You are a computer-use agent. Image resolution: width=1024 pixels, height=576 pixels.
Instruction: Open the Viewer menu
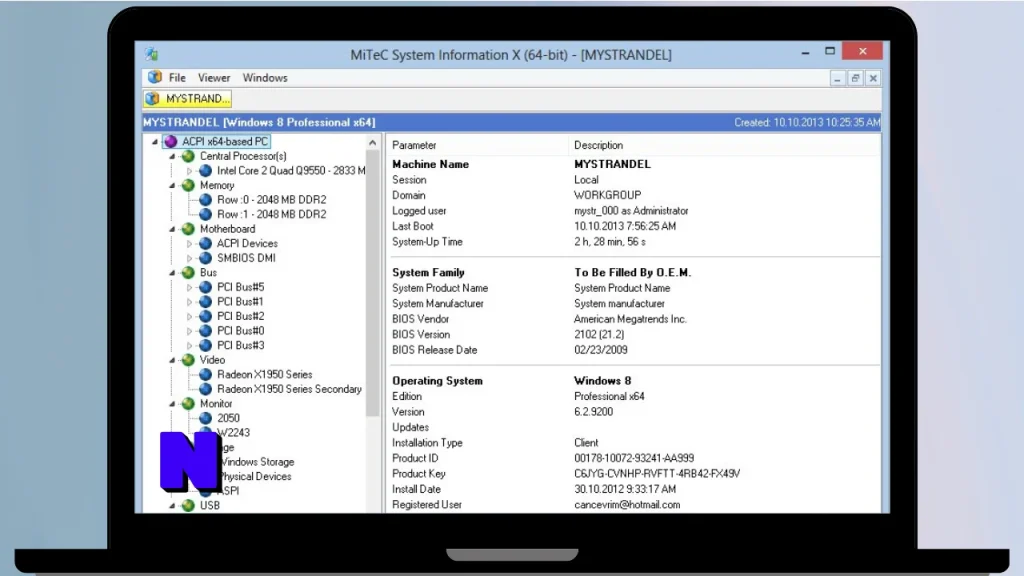tap(214, 78)
